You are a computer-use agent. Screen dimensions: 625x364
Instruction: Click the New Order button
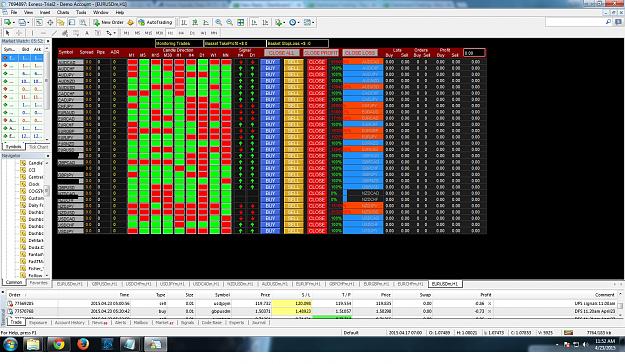click(x=109, y=22)
